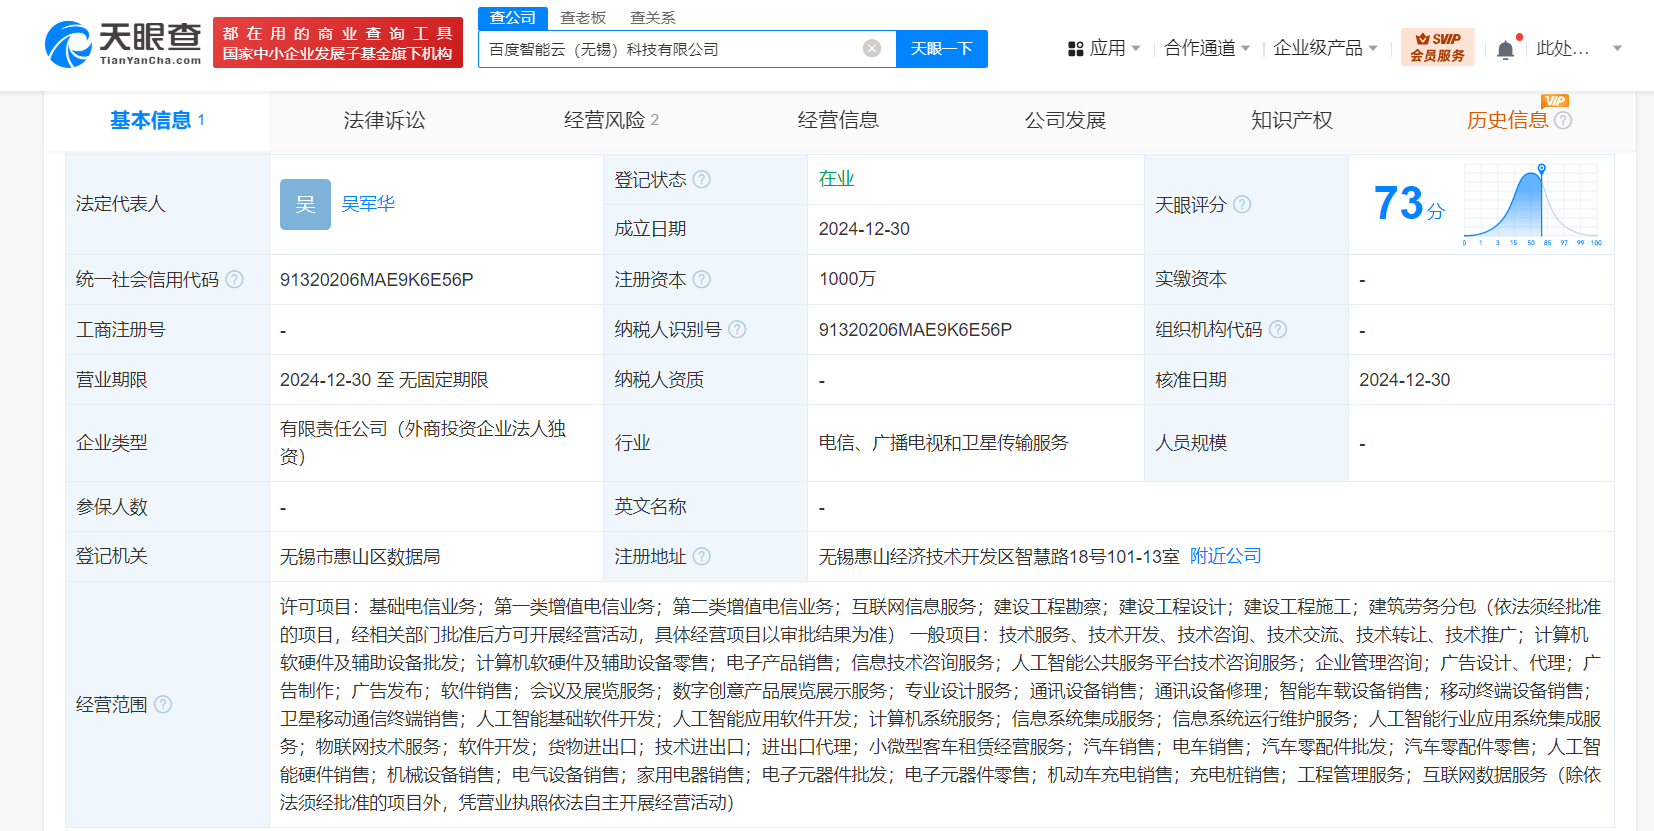
Task: Select the 法律诉讼 tab
Action: pos(384,120)
